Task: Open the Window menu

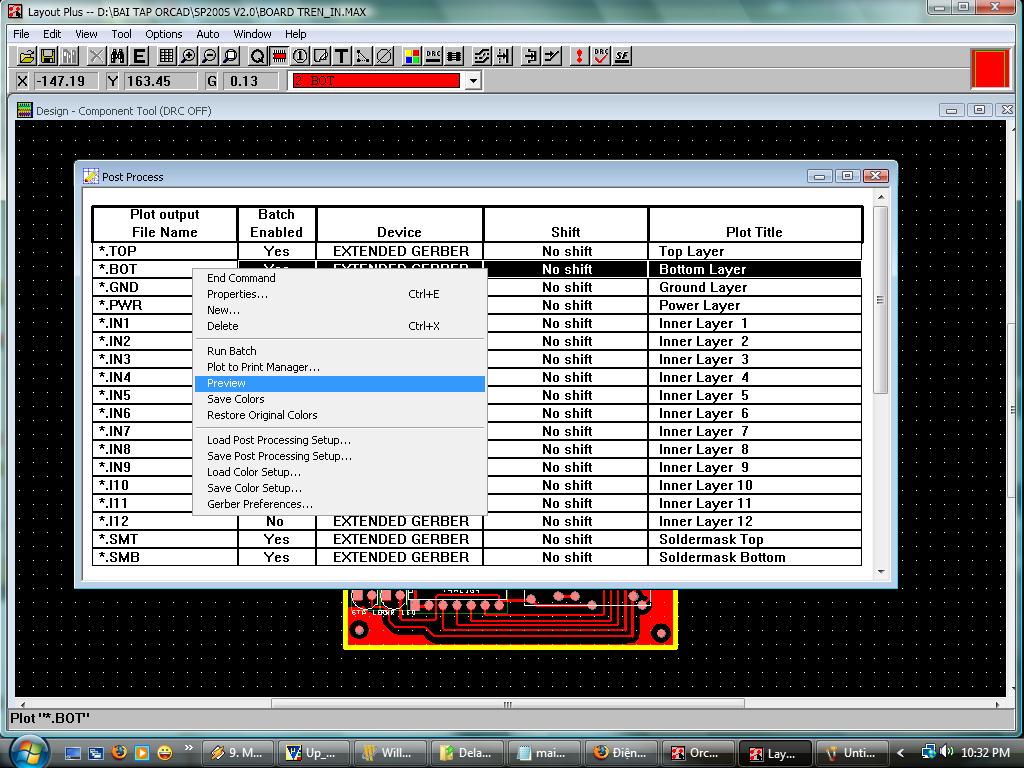Action: coord(252,34)
